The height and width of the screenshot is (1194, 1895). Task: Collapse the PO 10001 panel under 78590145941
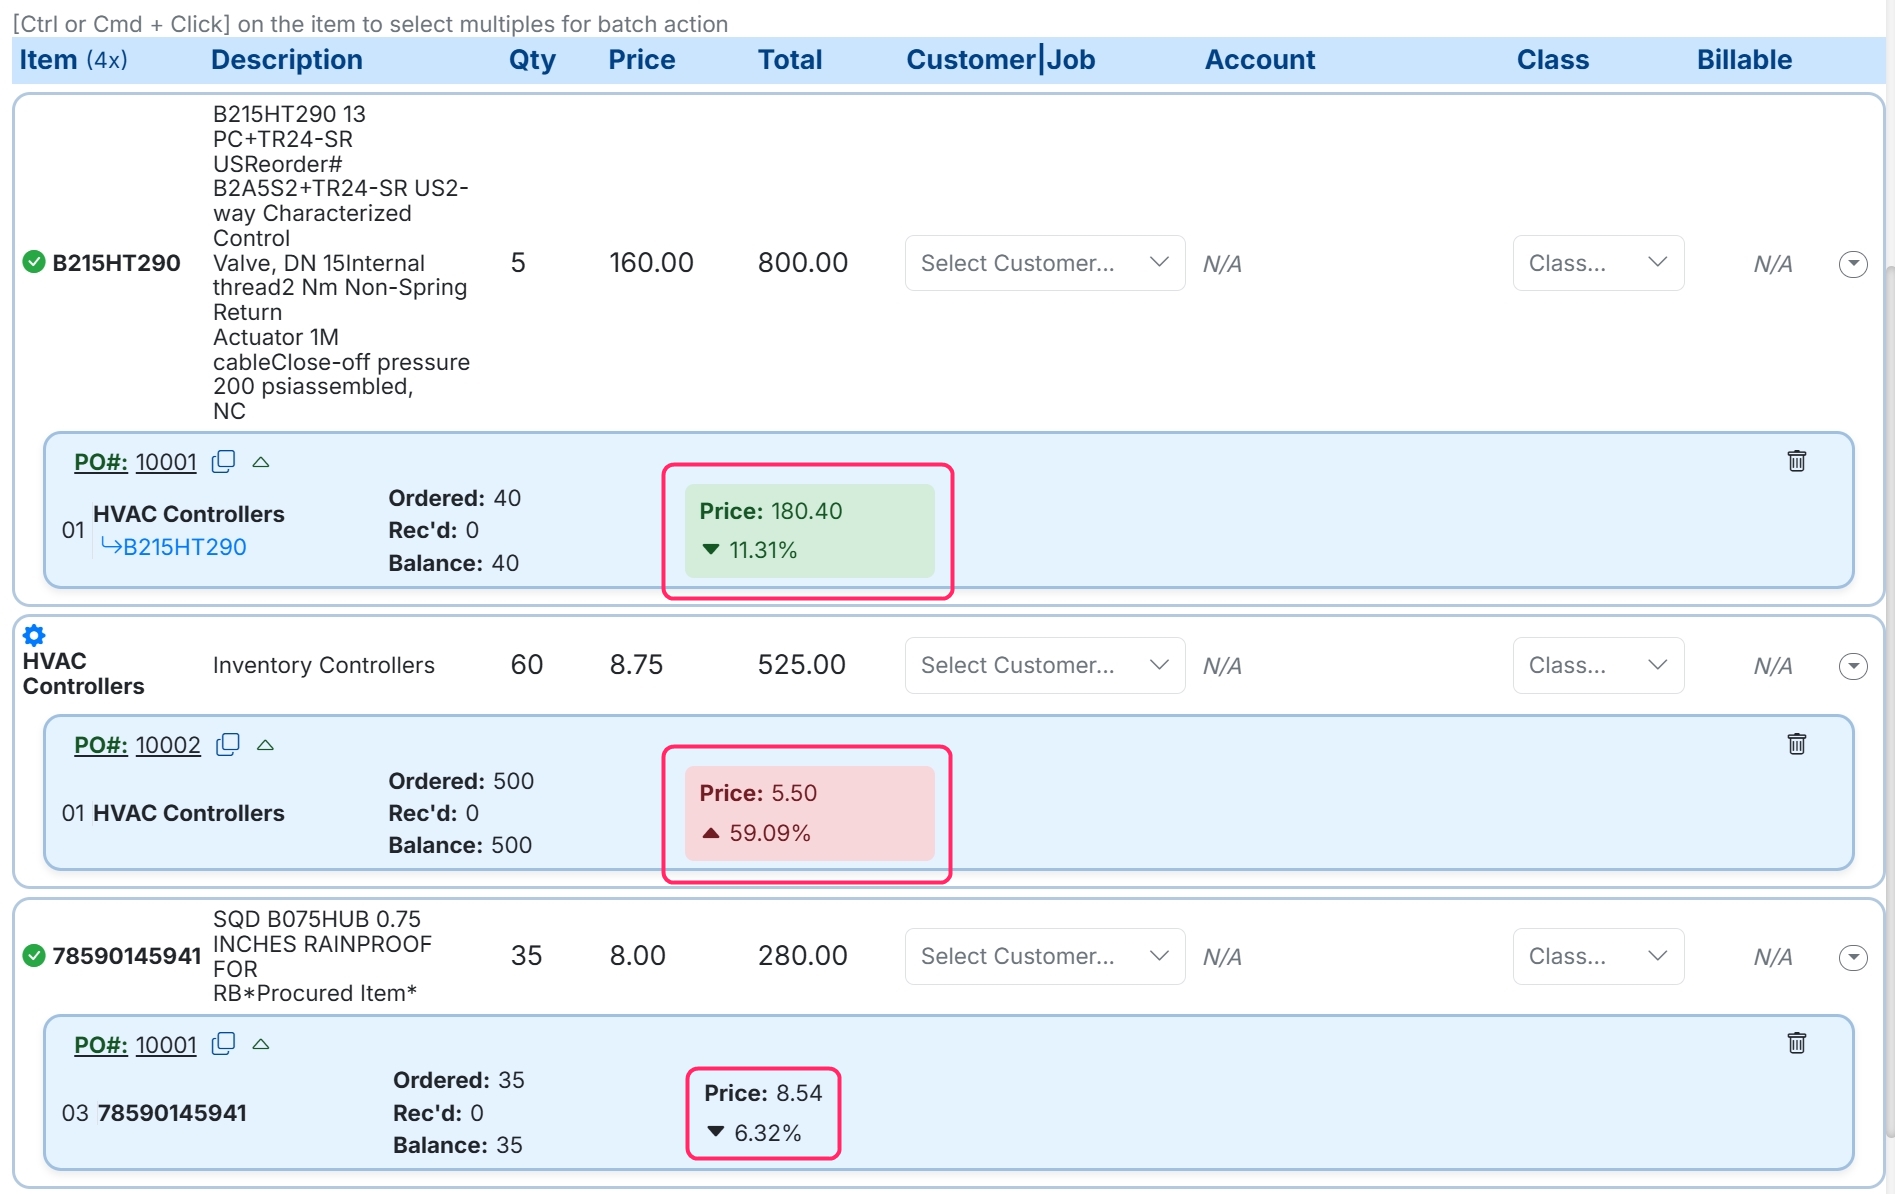[x=261, y=1044]
